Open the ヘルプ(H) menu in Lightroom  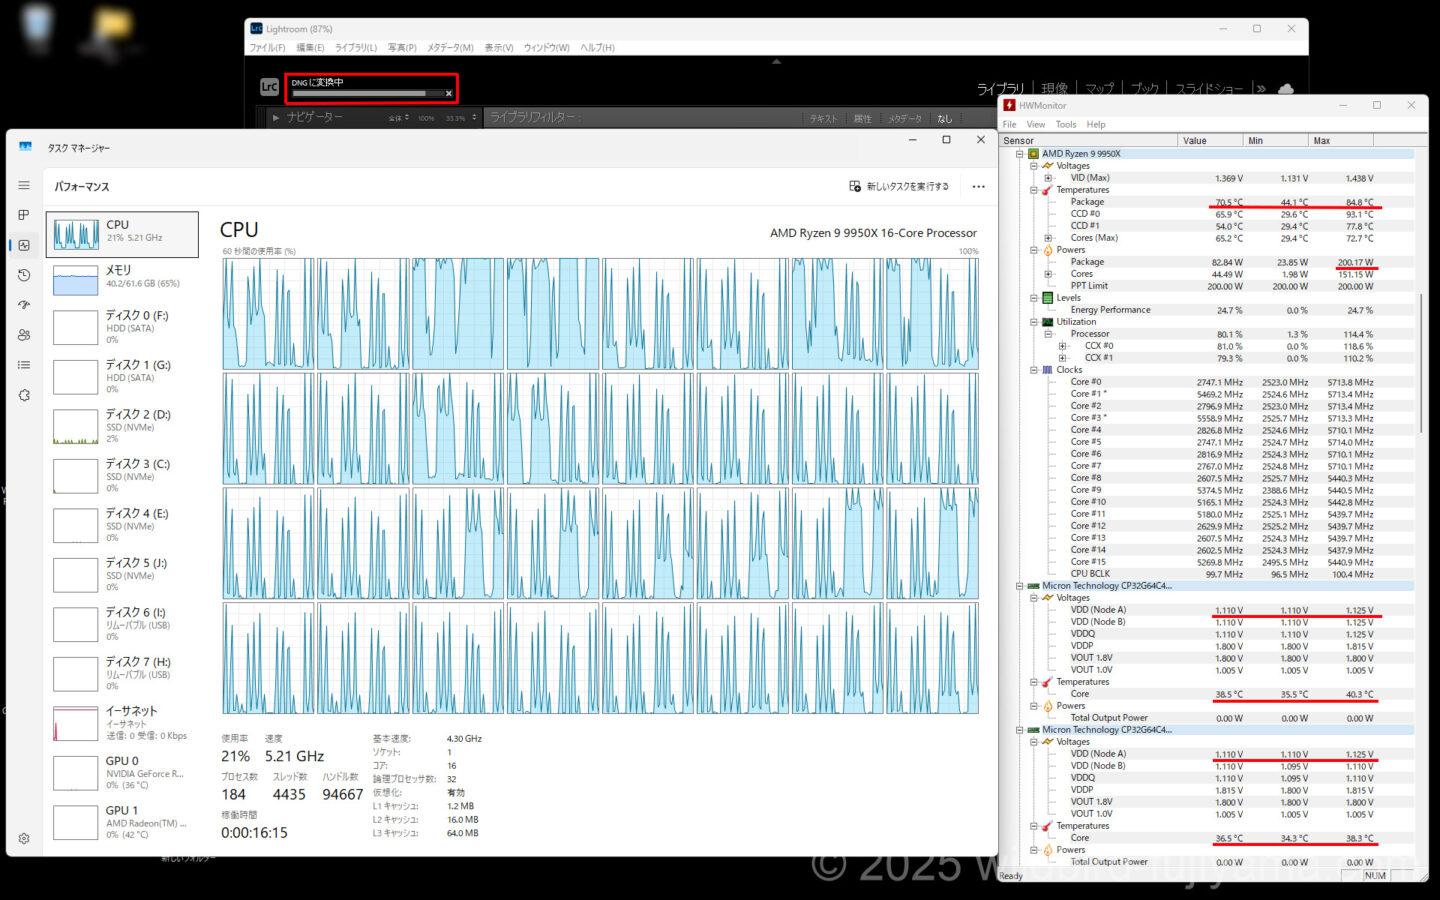pyautogui.click(x=598, y=48)
